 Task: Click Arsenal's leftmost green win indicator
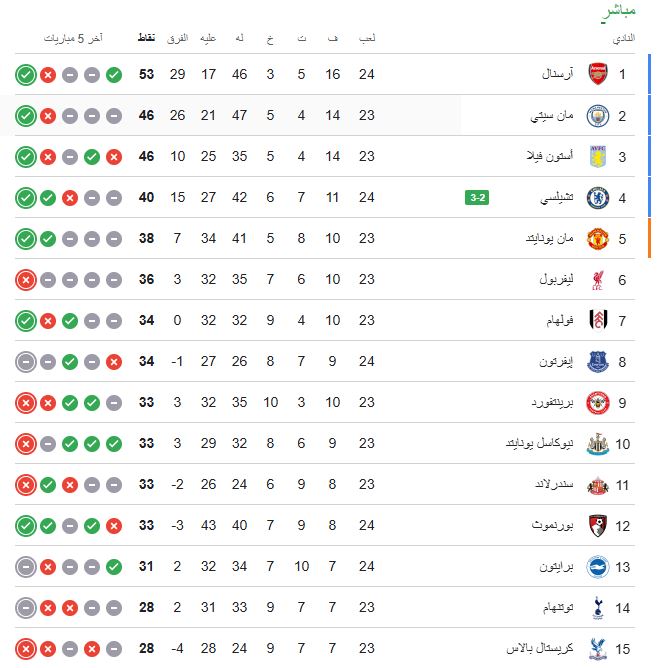(x=26, y=74)
